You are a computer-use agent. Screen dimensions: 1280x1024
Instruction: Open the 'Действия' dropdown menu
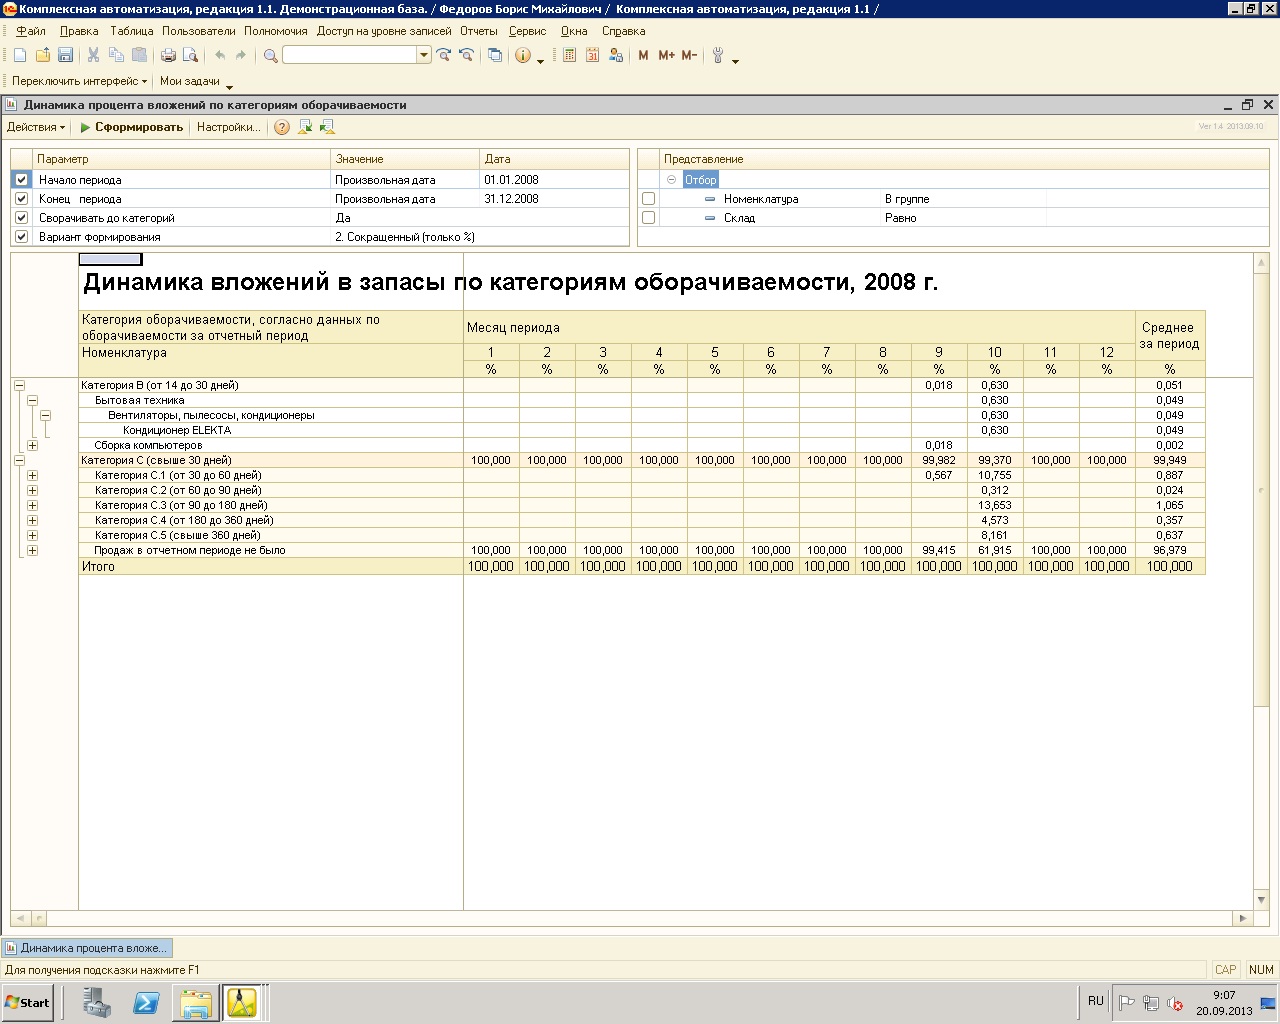[36, 127]
